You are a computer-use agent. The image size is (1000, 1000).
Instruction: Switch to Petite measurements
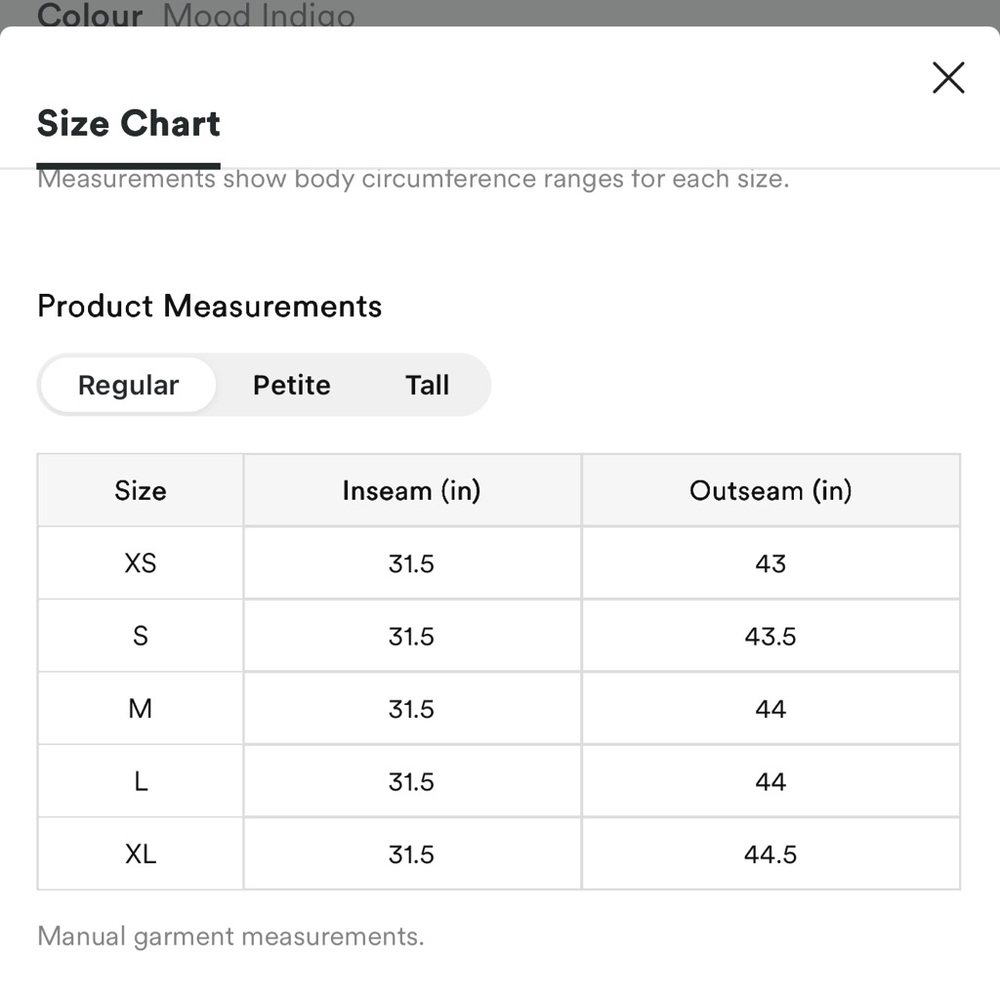291,385
